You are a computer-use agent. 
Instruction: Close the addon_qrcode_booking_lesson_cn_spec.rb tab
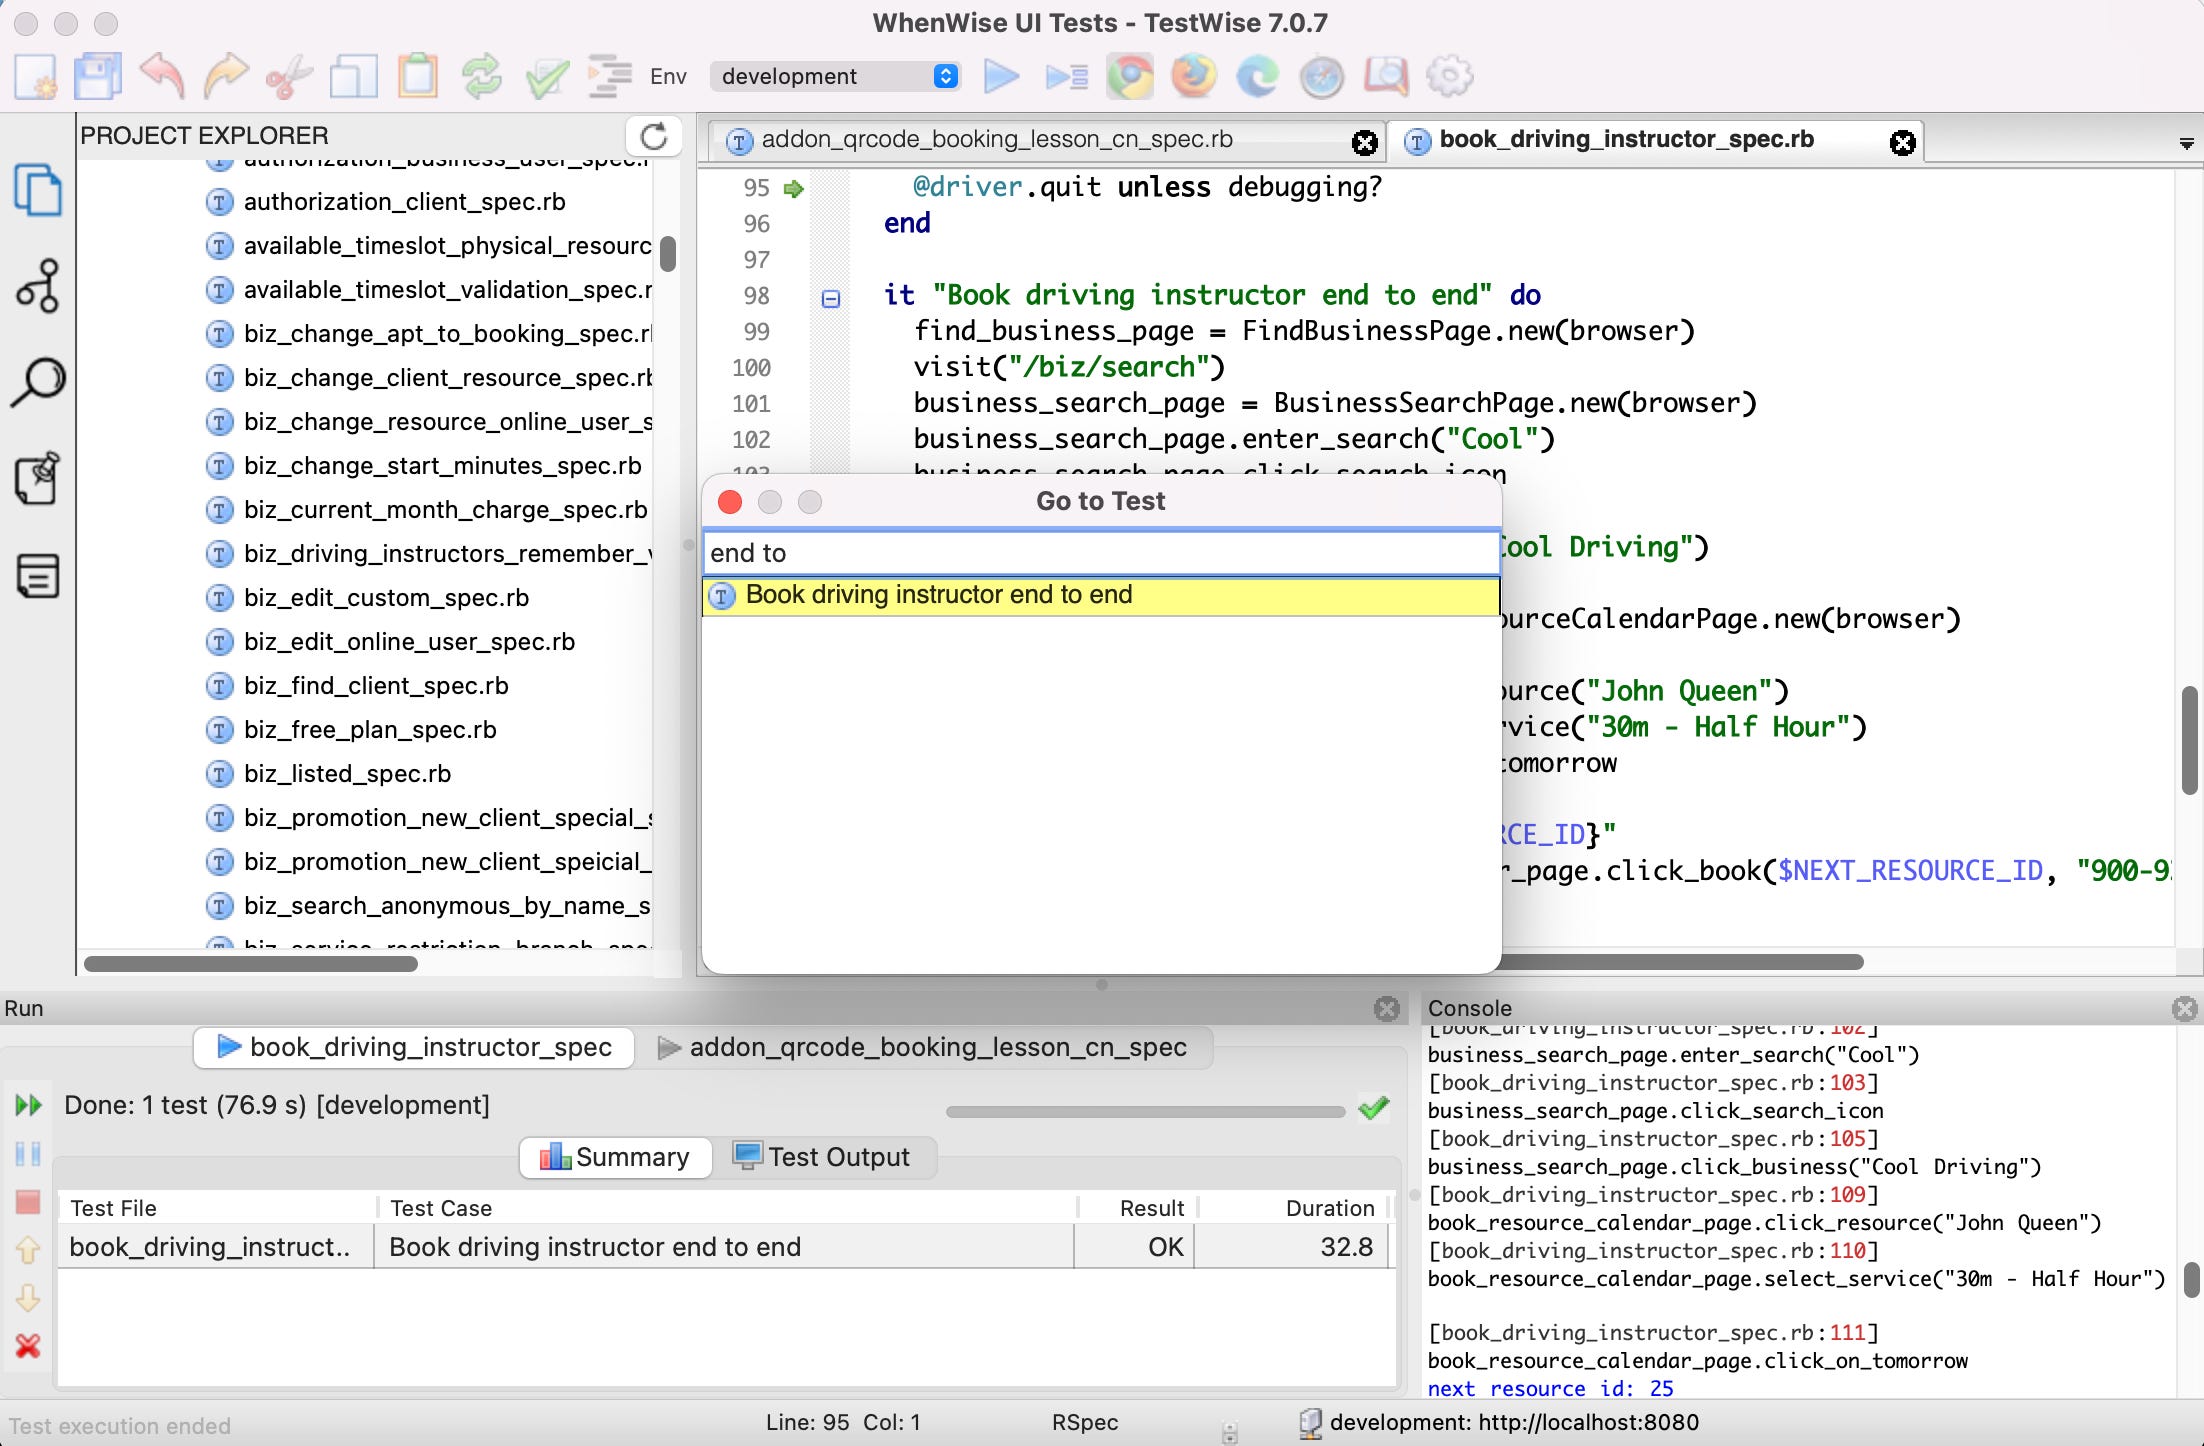(x=1364, y=143)
